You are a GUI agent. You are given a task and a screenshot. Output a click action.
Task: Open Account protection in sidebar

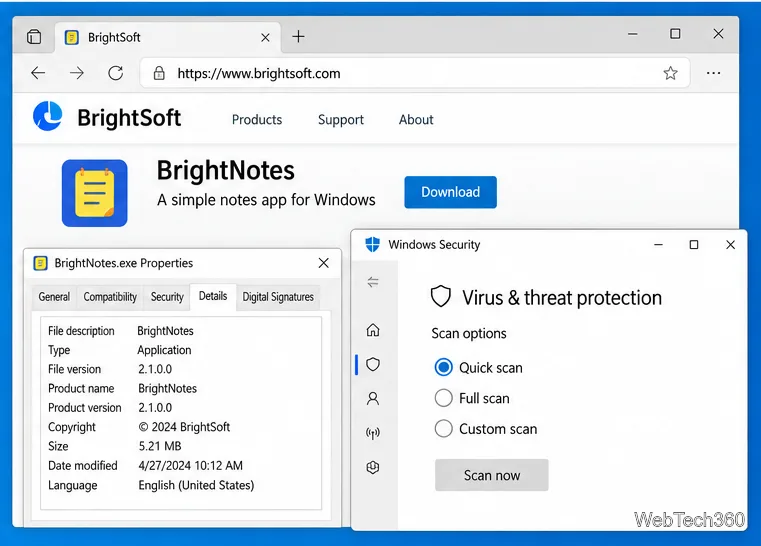(x=373, y=398)
